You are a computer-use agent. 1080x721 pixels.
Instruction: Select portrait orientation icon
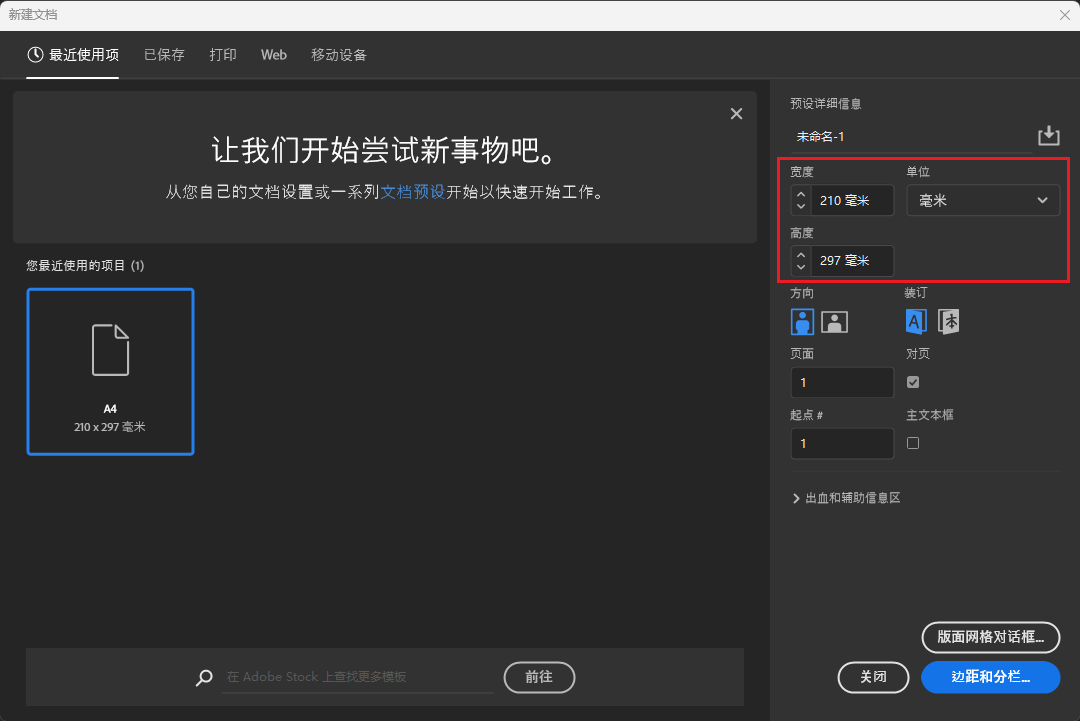pos(802,321)
